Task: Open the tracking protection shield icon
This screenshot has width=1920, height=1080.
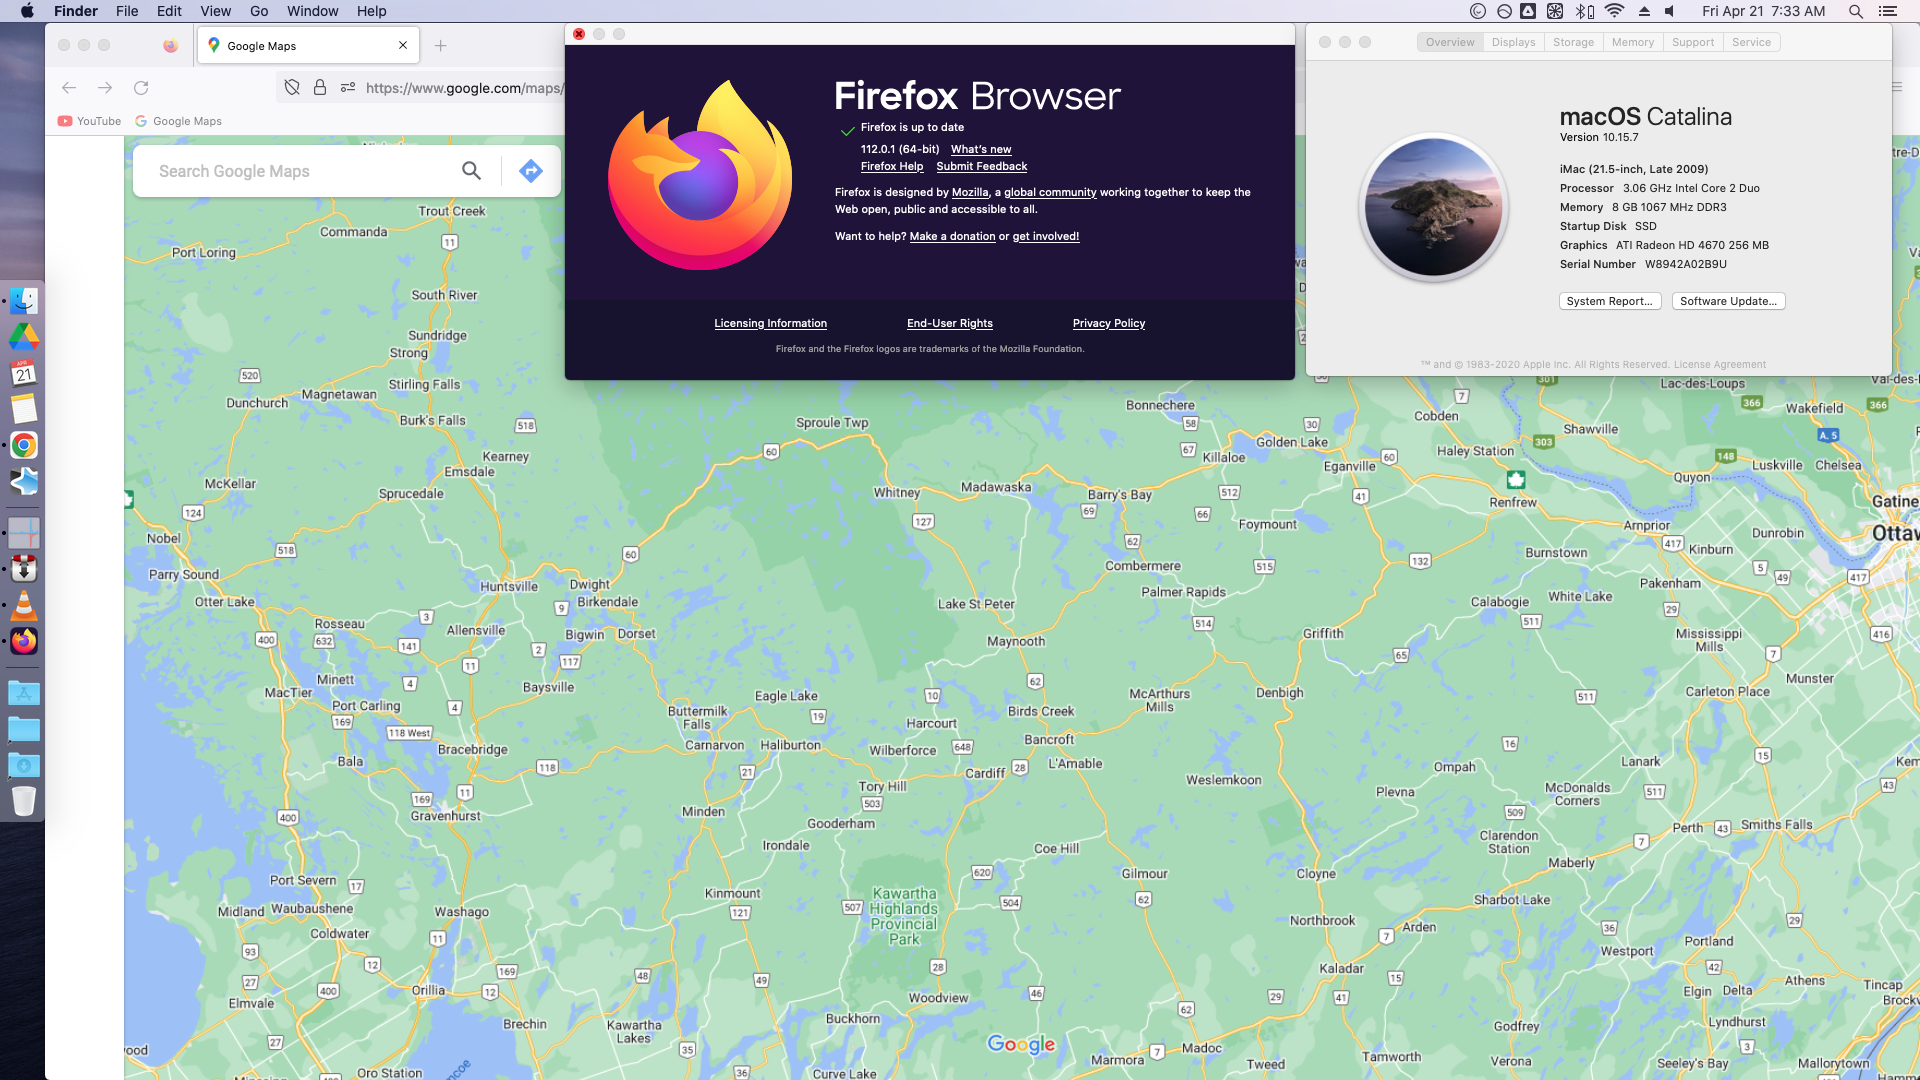Action: [x=292, y=88]
